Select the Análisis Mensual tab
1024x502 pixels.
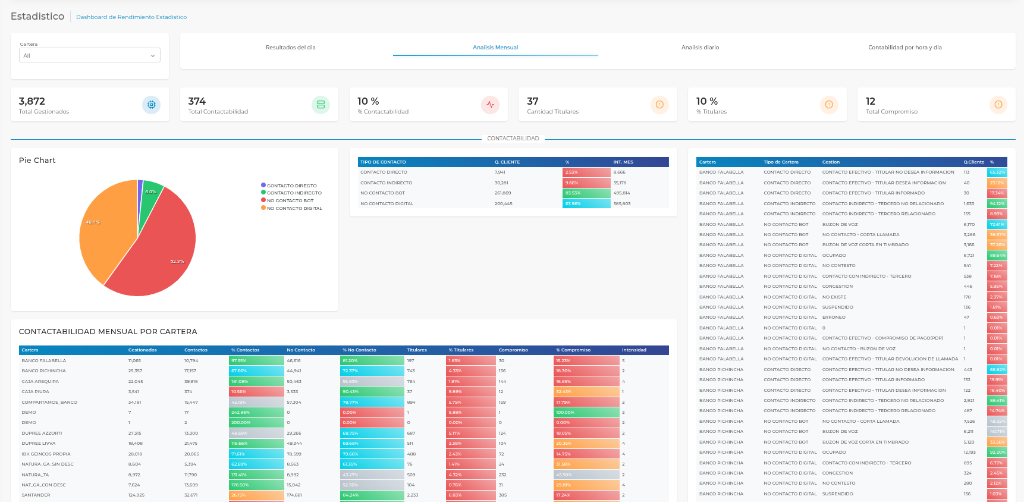point(494,47)
